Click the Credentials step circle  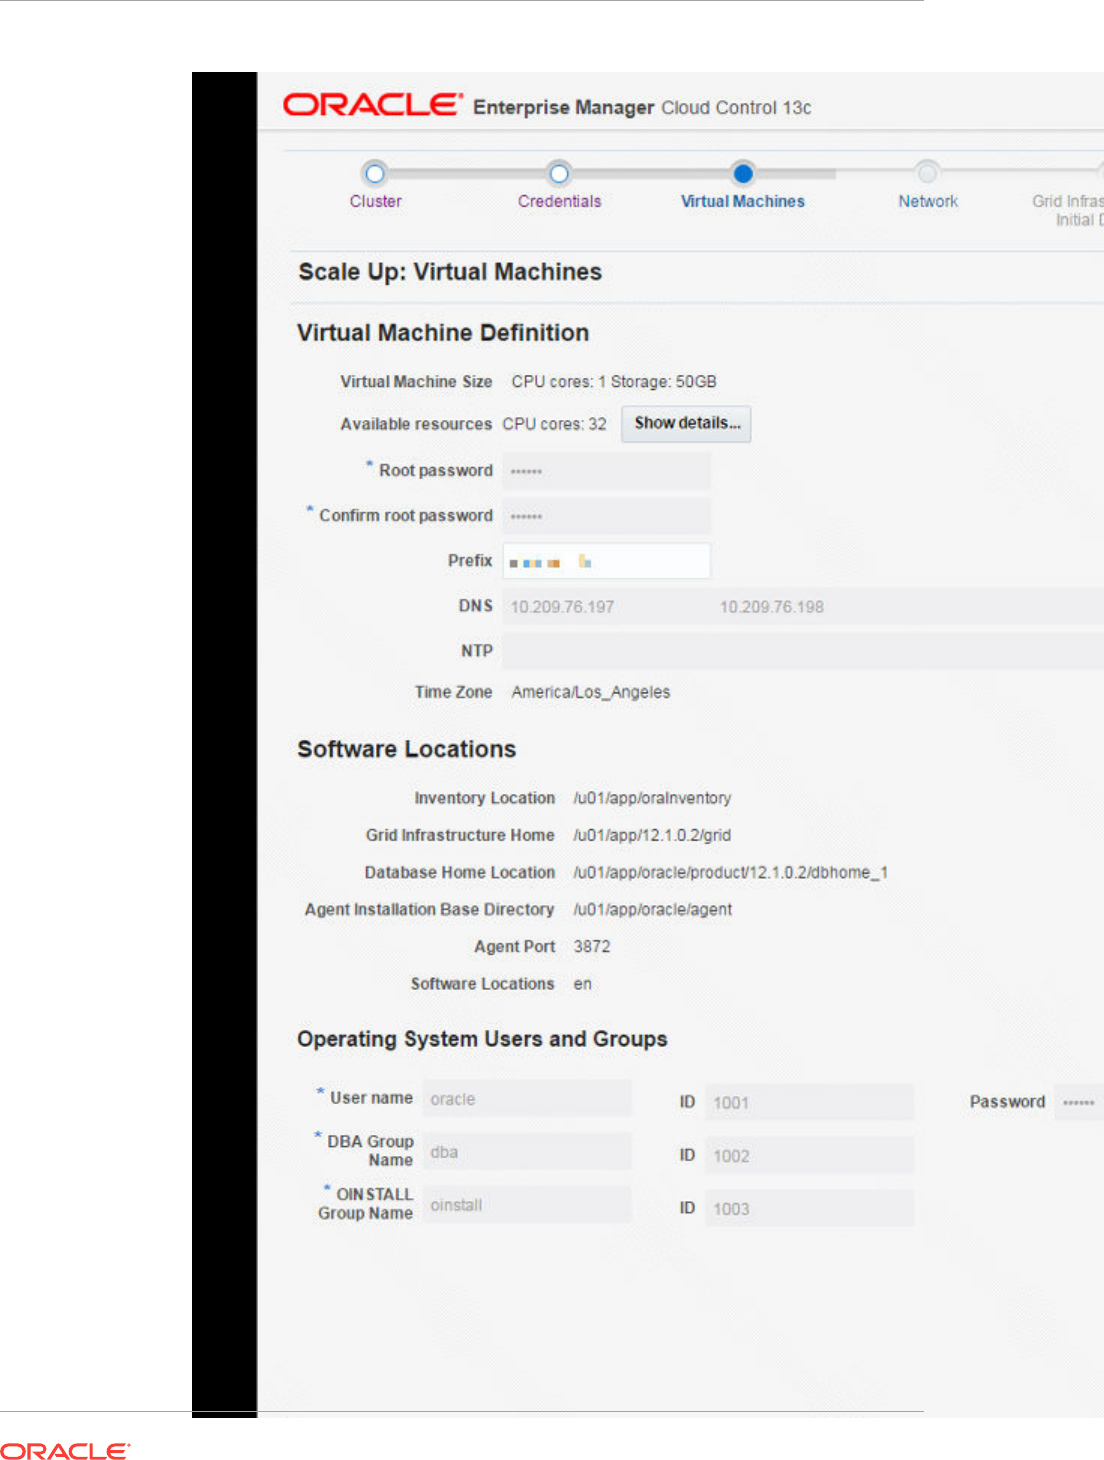pyautogui.click(x=559, y=173)
